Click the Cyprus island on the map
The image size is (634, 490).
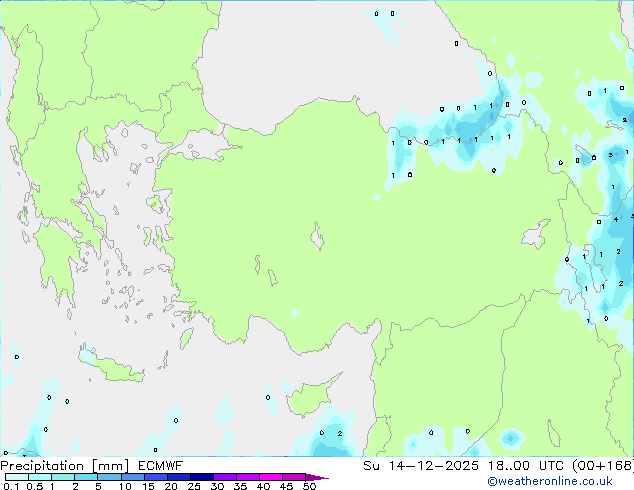(311, 397)
